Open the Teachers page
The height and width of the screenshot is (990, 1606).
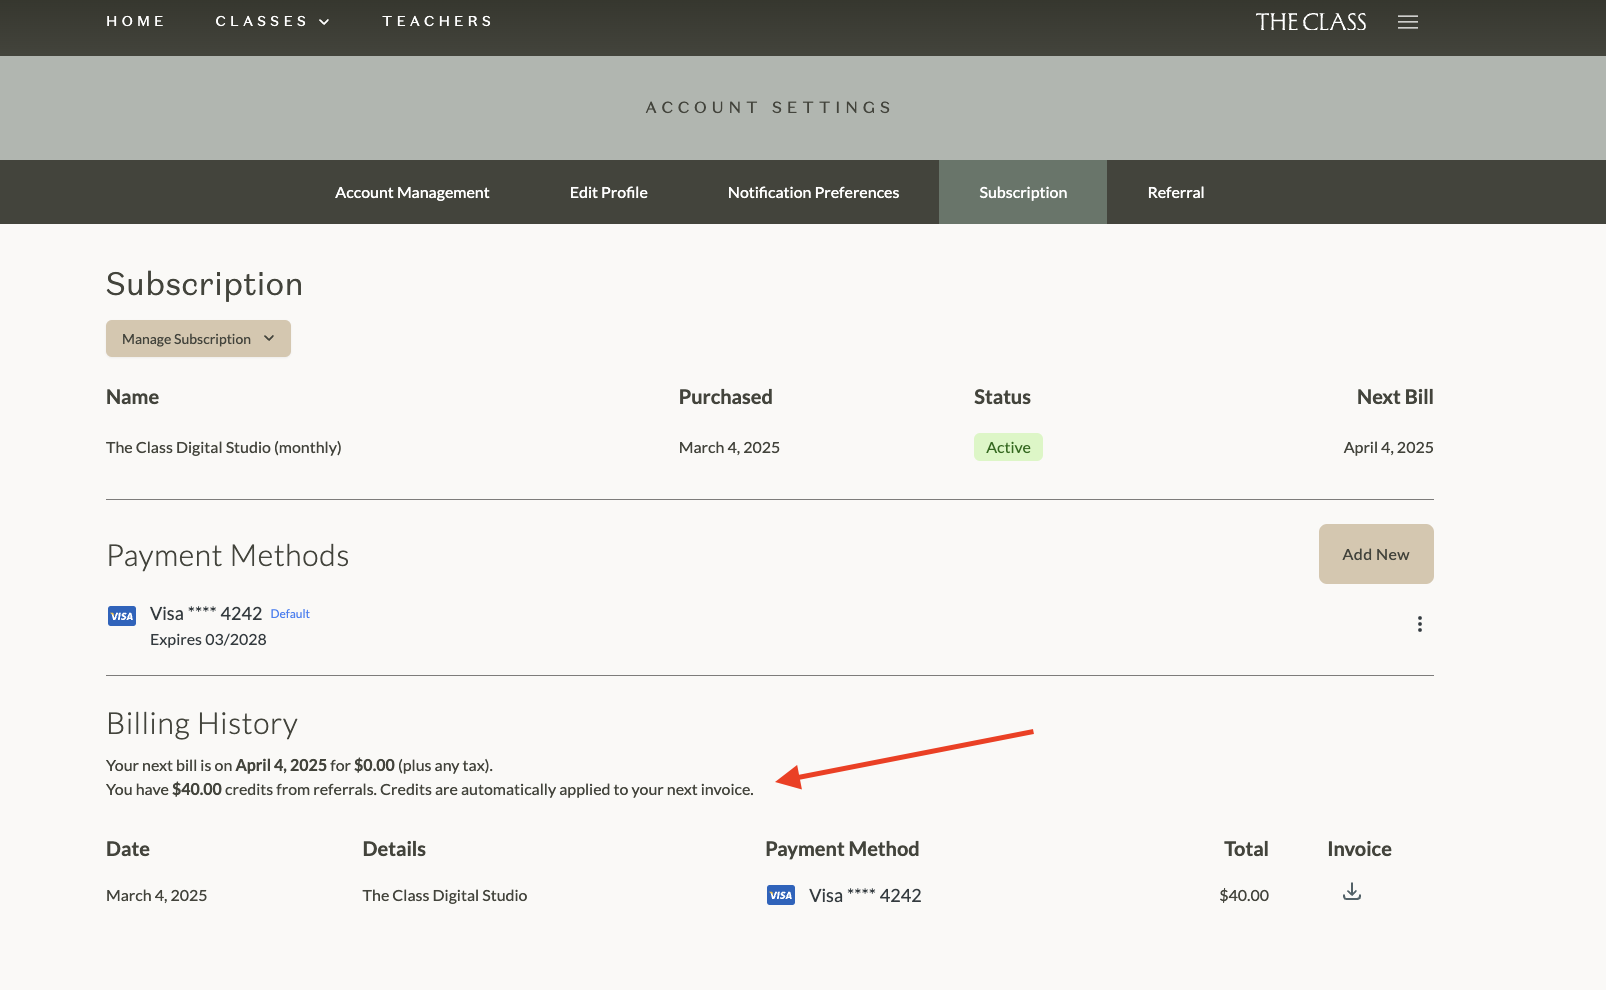[438, 21]
